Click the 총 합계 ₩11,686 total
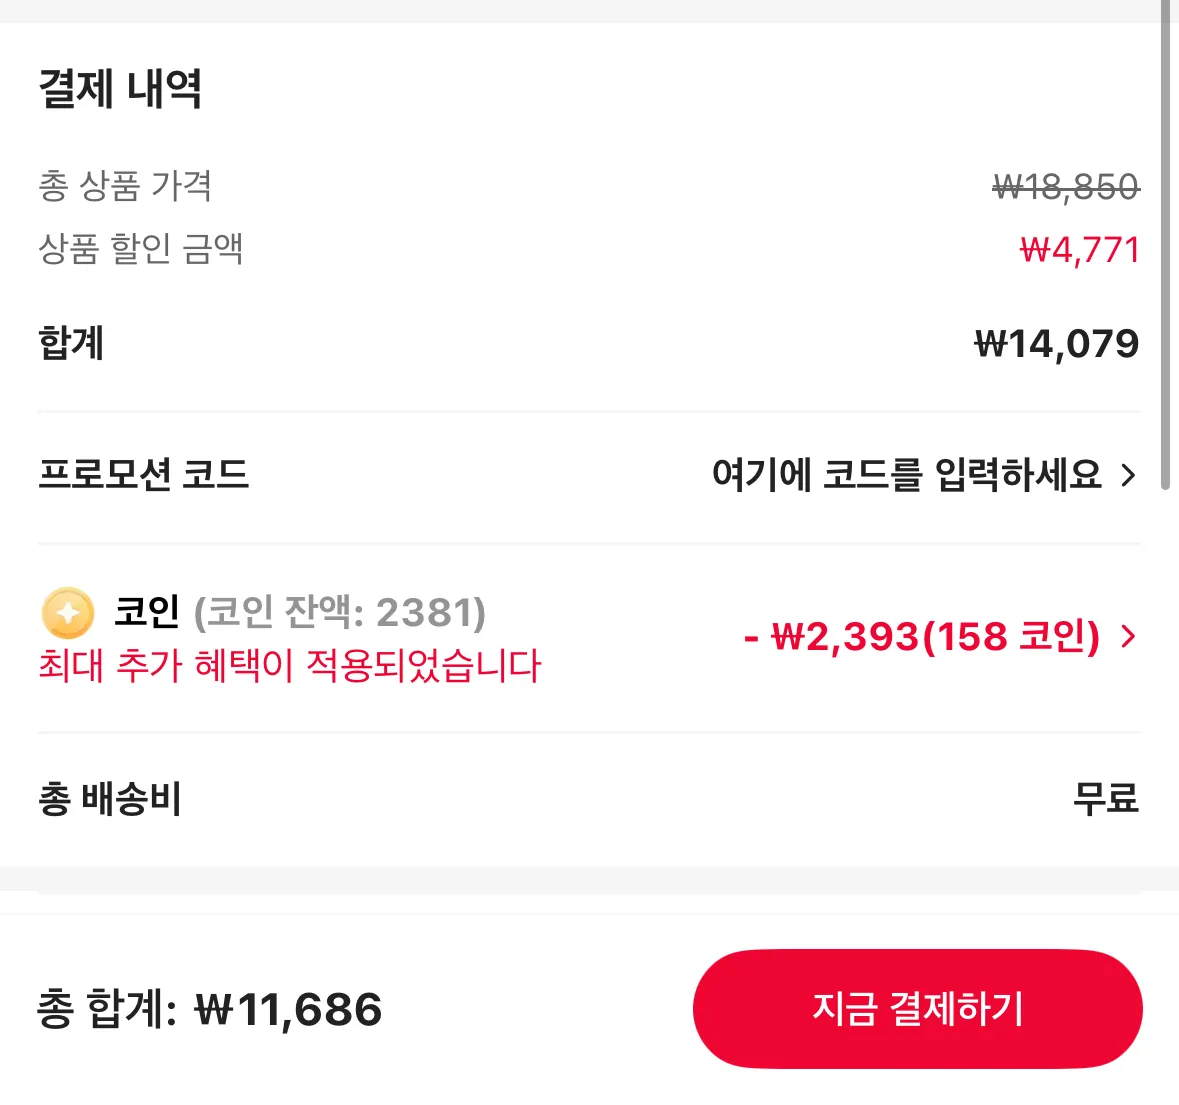 coord(208,1010)
